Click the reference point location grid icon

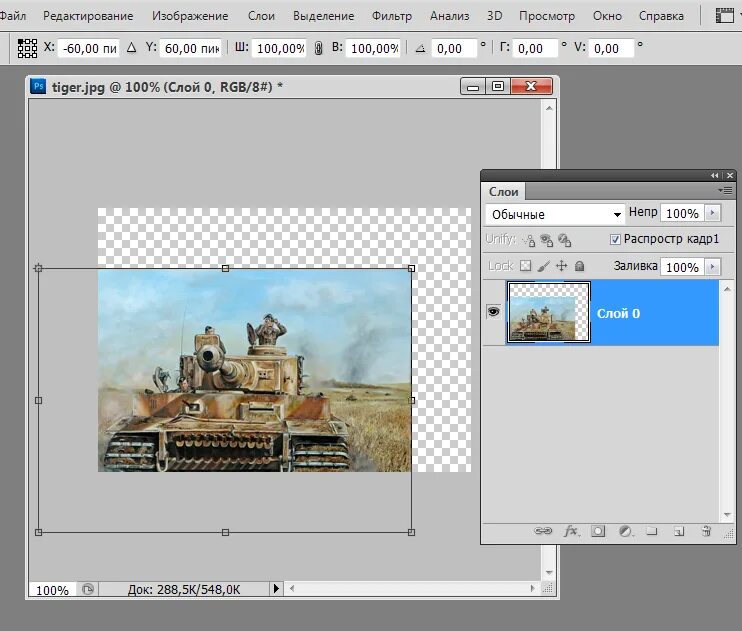(27, 48)
